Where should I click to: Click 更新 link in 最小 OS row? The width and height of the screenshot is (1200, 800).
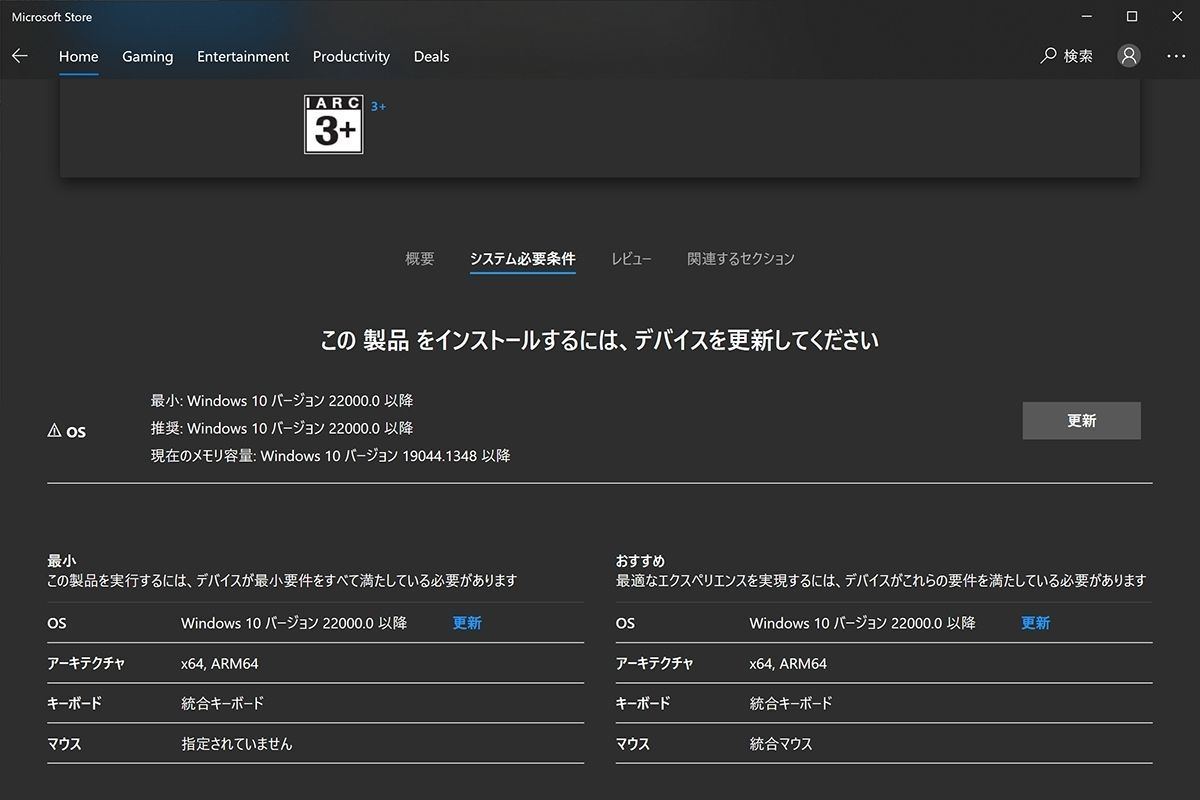[x=467, y=623]
